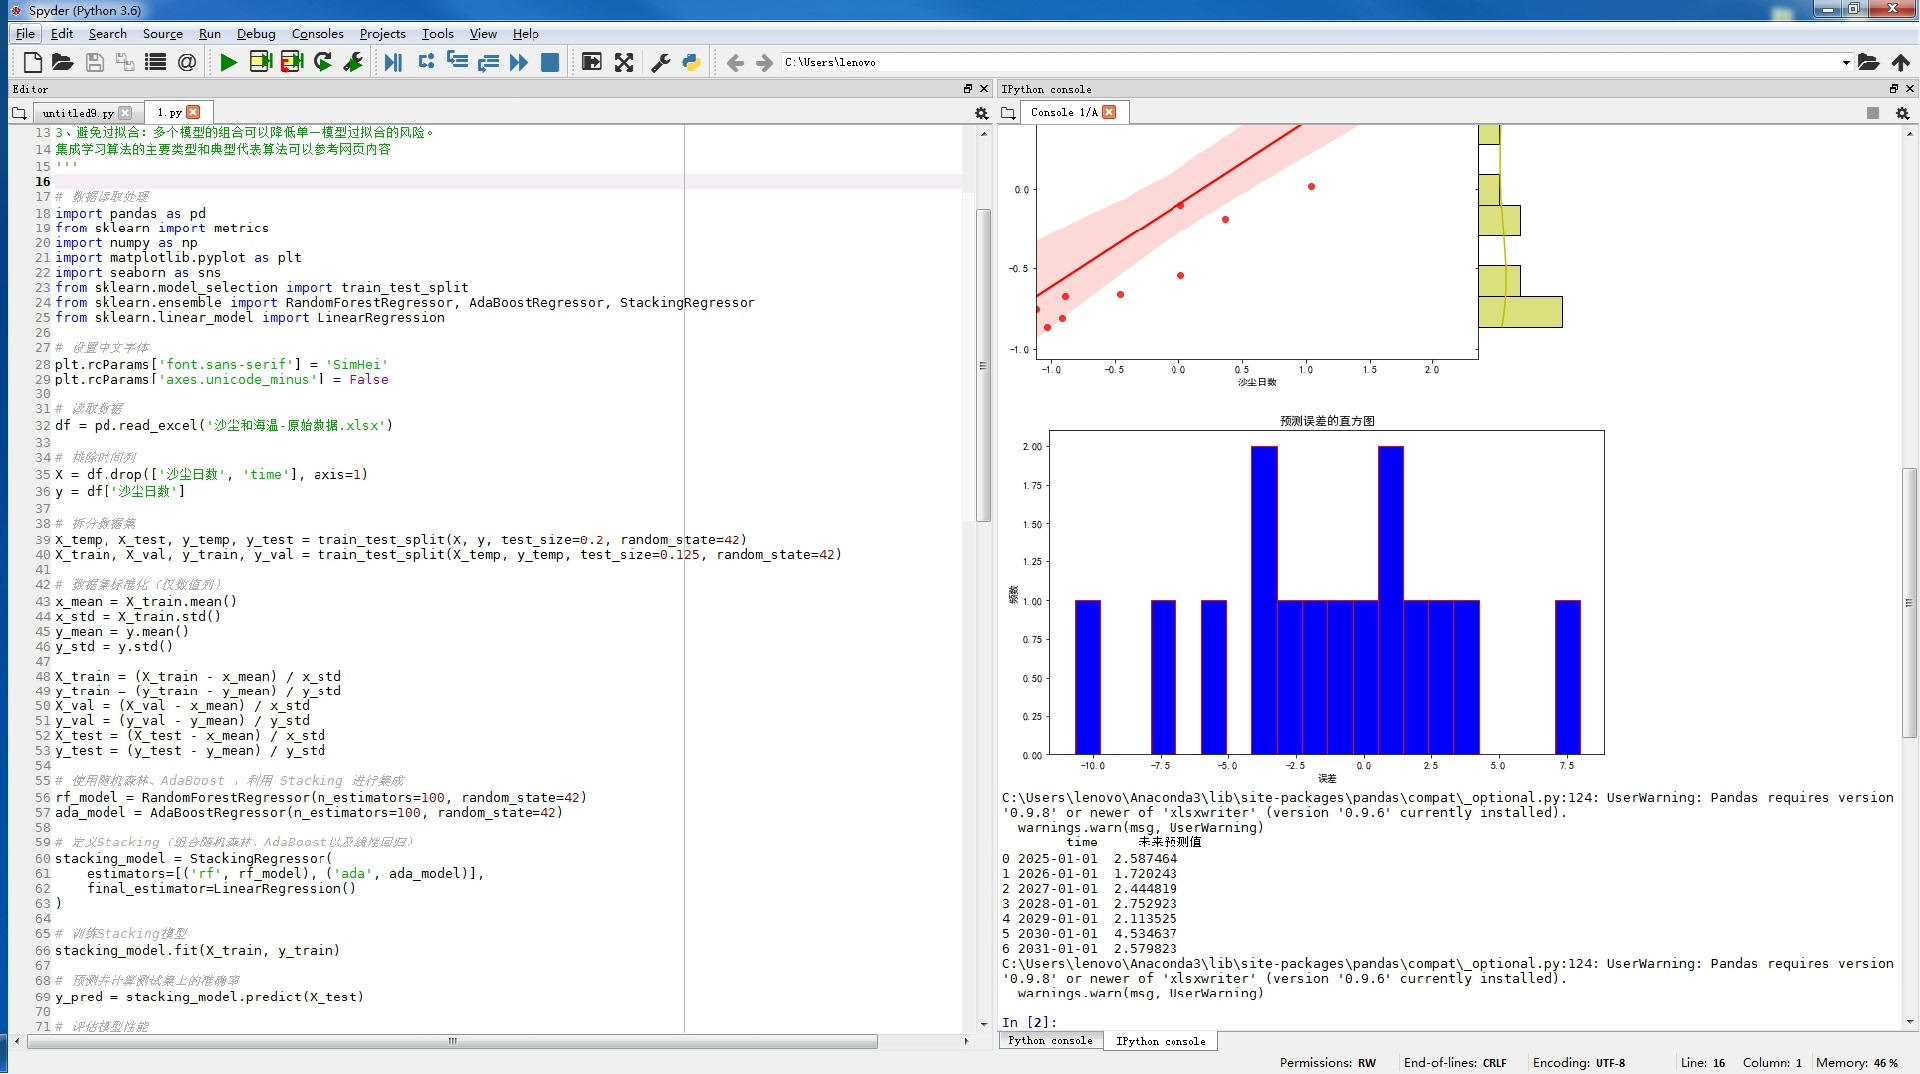Click the editor horizontal scrollbar thumb
This screenshot has width=1920, height=1074.
(x=452, y=1042)
